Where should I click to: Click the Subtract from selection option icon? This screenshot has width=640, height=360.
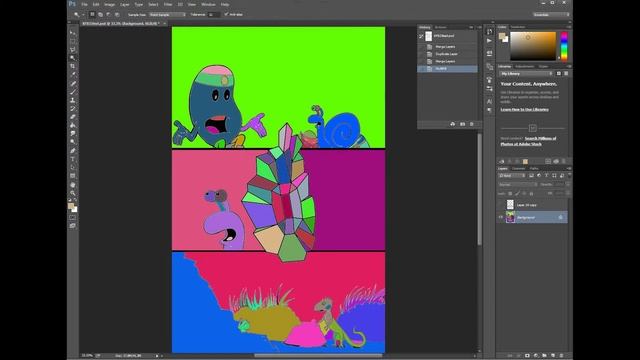coord(109,14)
